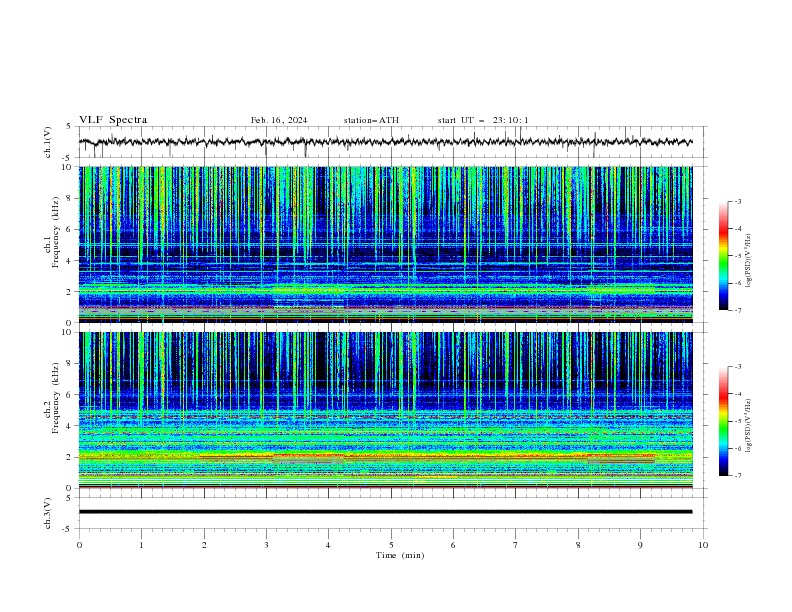Click the "-3" label on ch.1 colorbar
This screenshot has height=612, width=792.
click(x=738, y=201)
